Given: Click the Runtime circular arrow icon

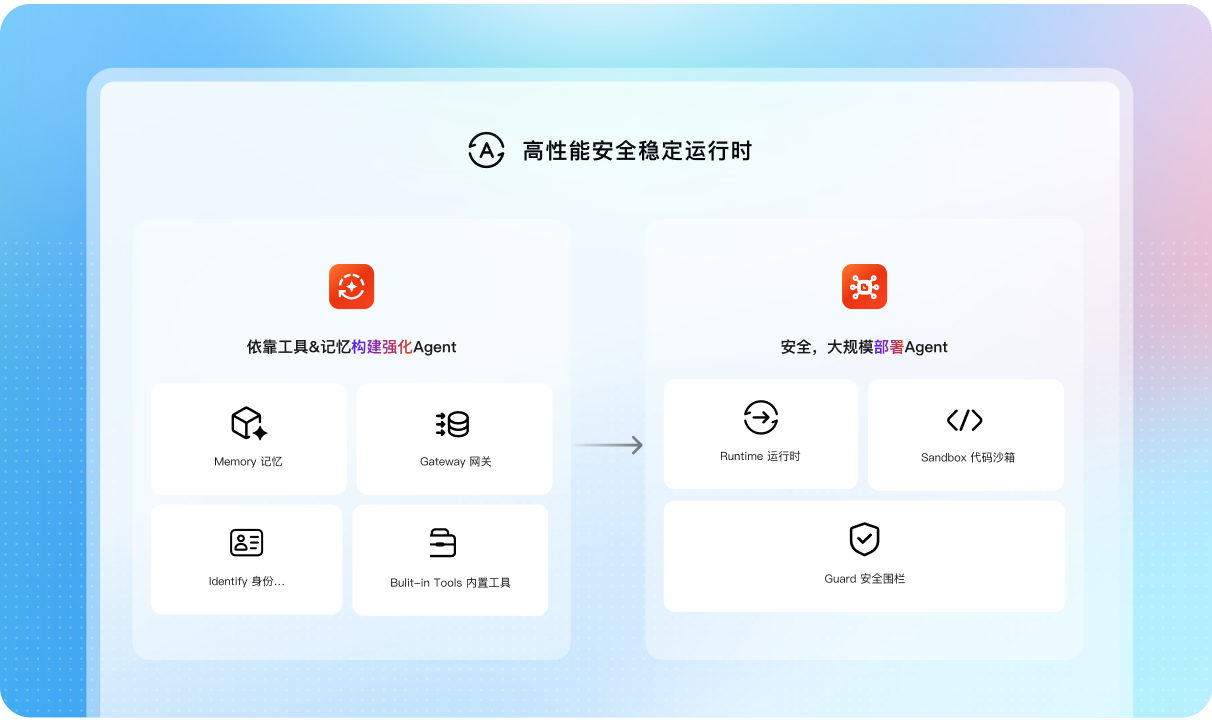Looking at the screenshot, I should tap(760, 417).
